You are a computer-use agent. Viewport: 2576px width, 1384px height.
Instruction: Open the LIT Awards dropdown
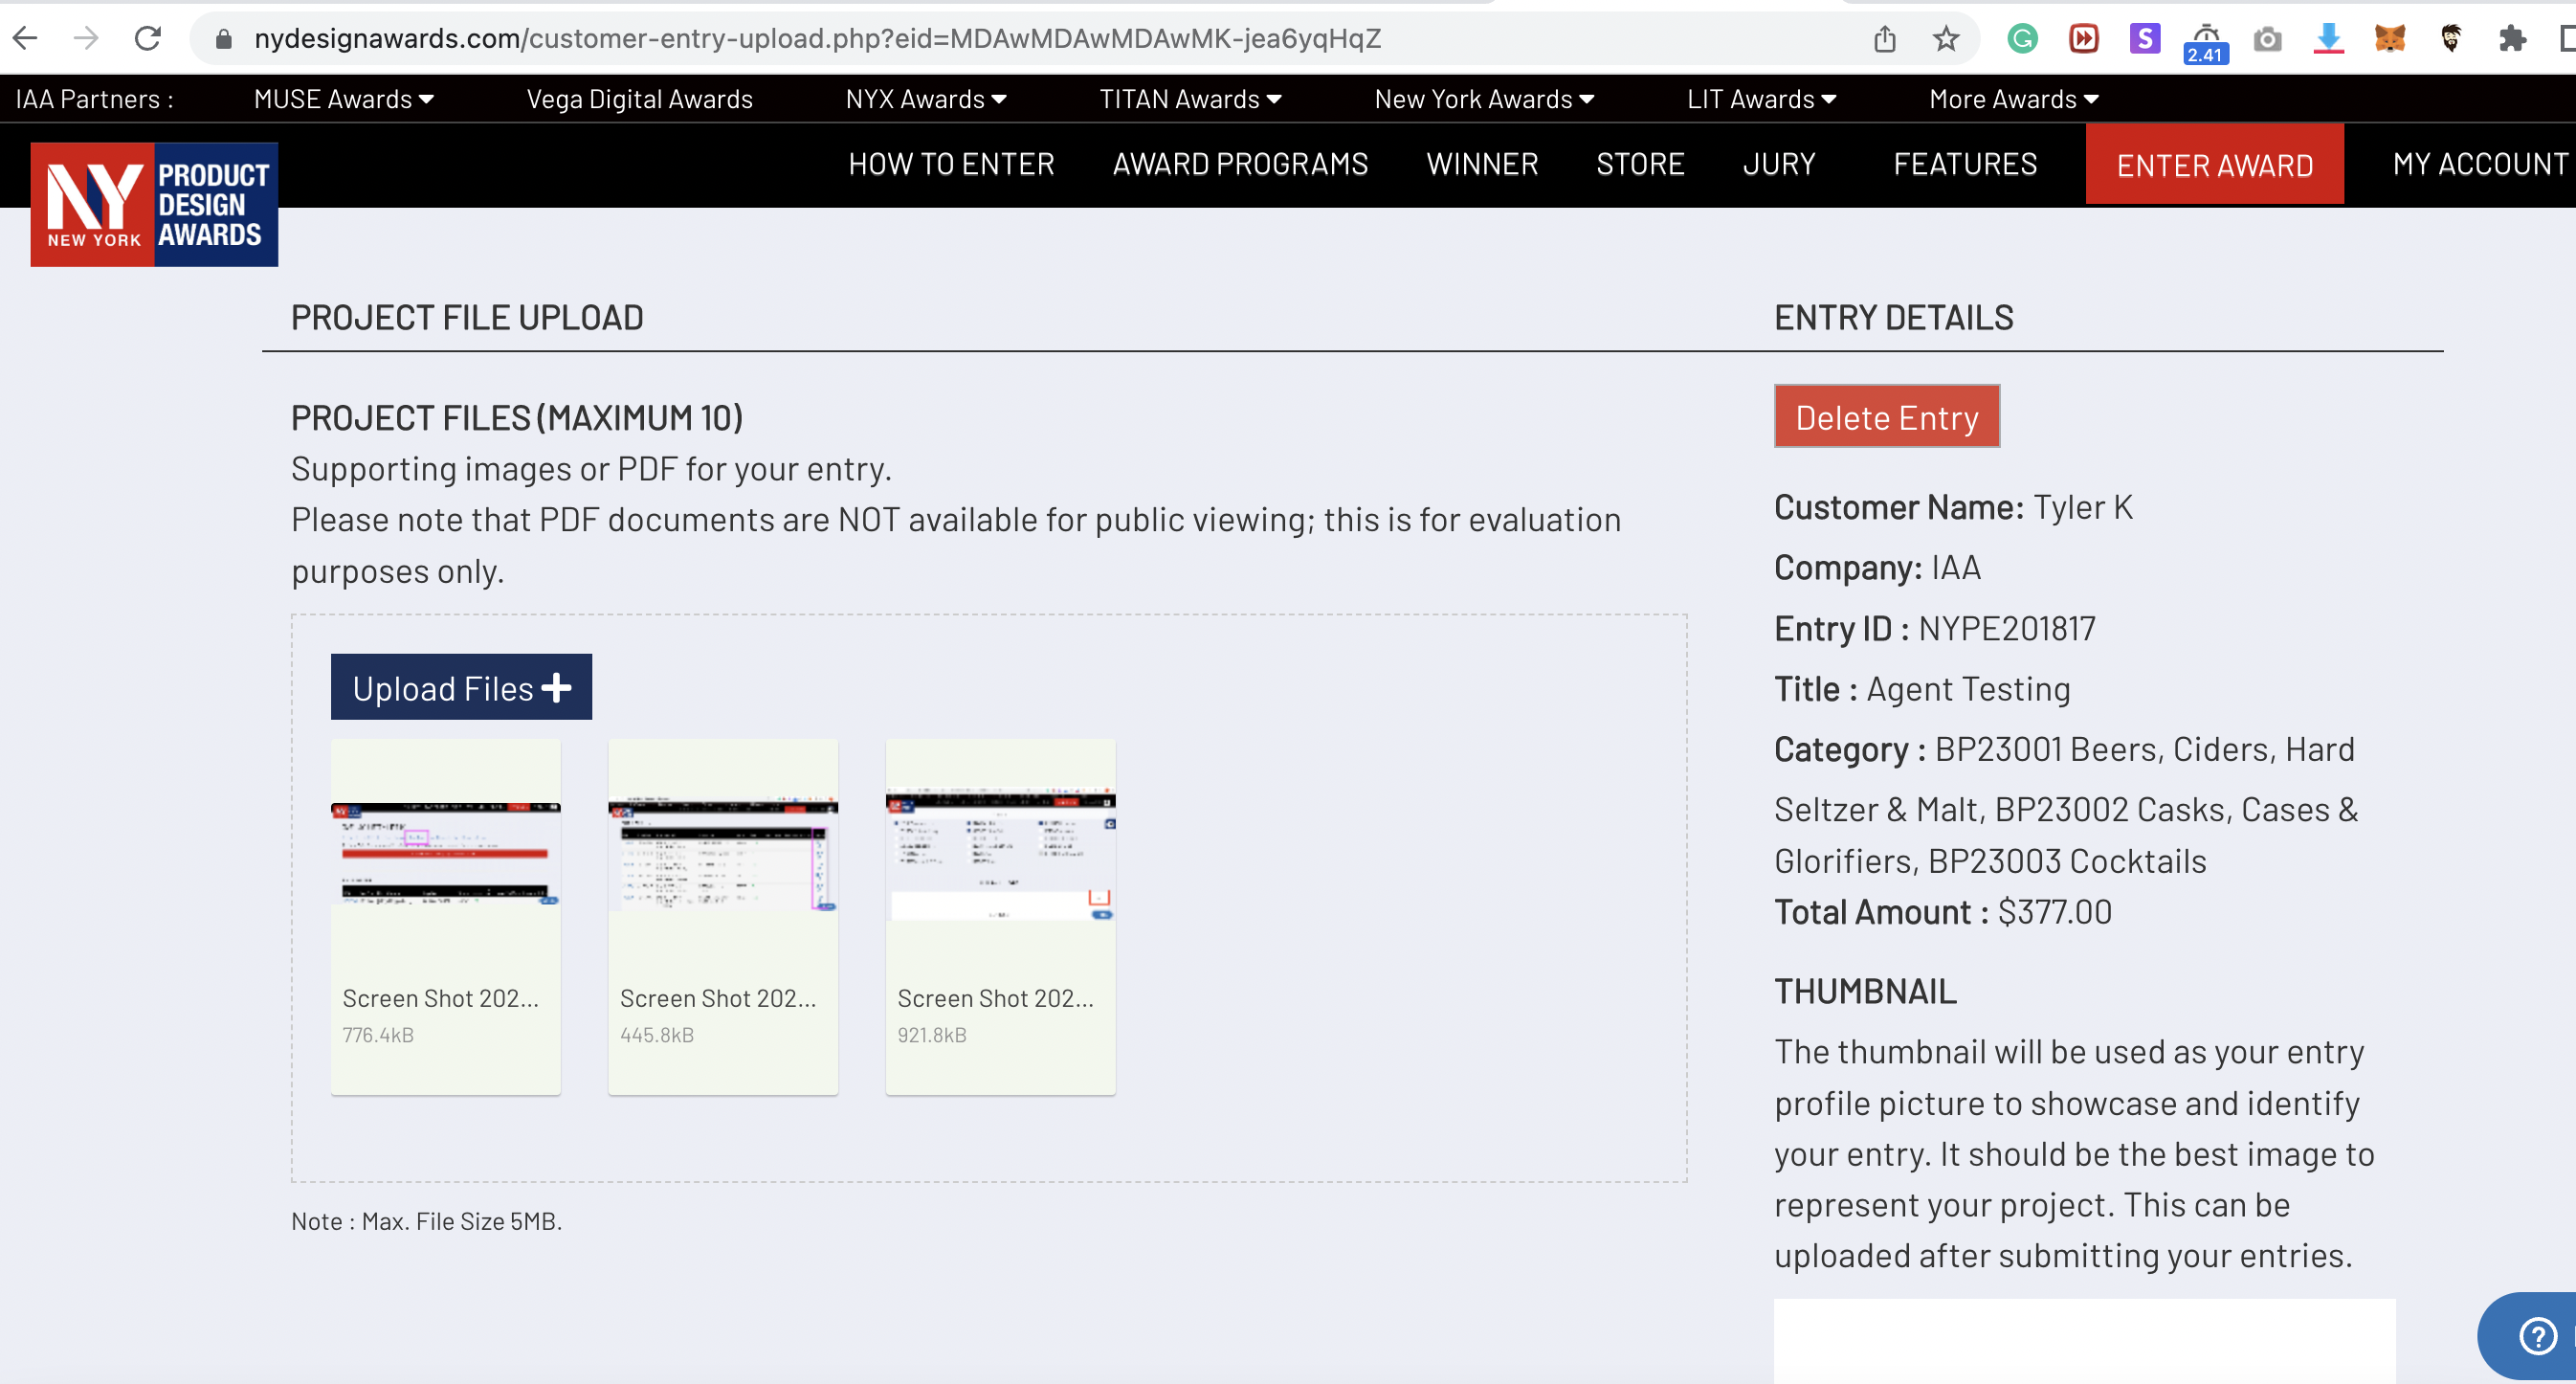tap(1760, 99)
